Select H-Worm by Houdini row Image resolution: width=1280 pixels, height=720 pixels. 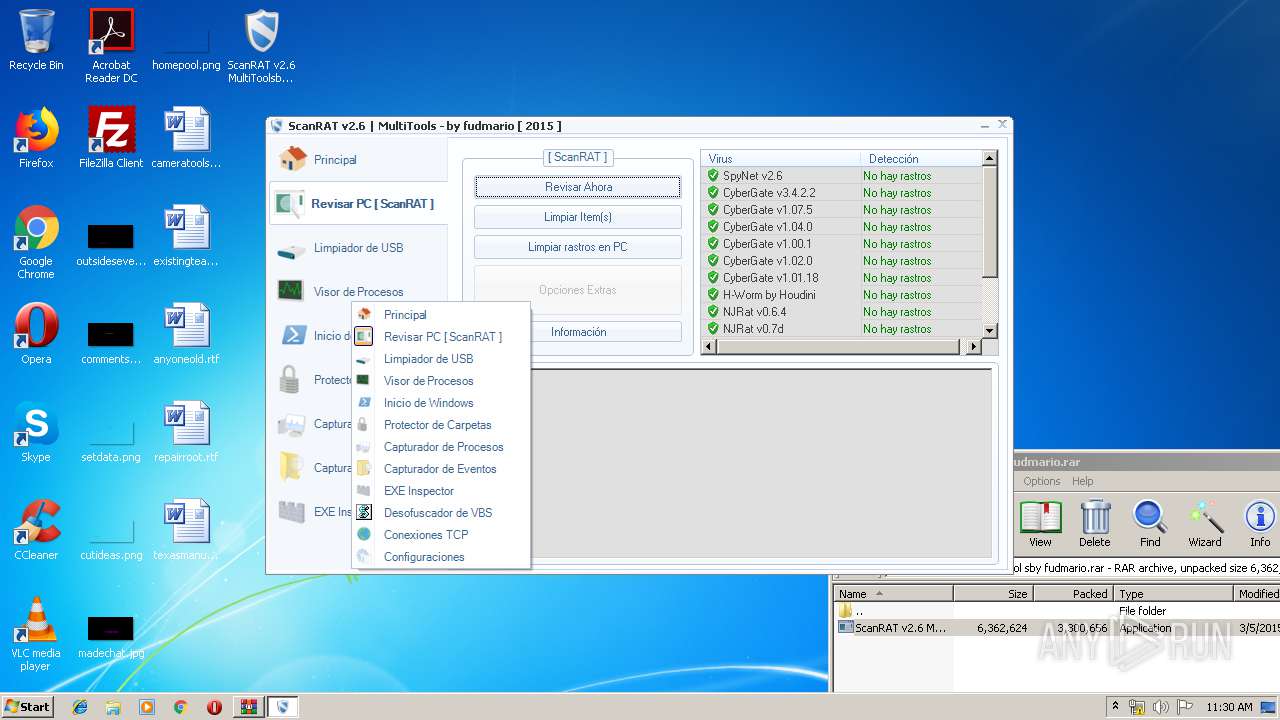point(842,295)
